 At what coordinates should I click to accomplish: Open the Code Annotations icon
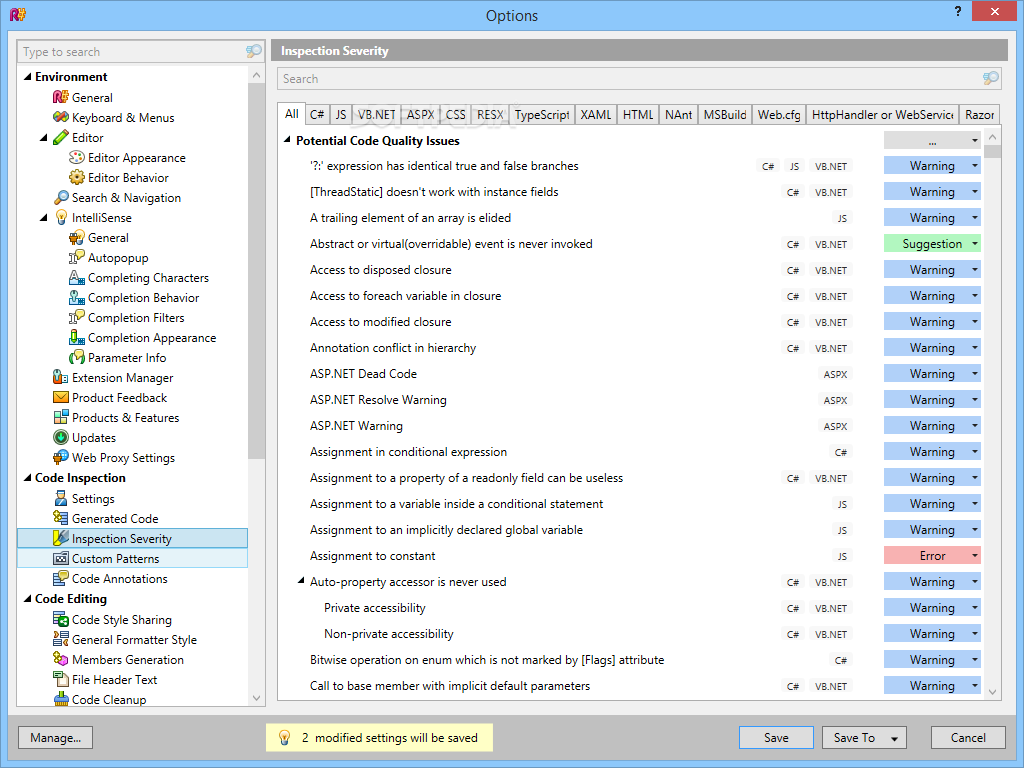tap(60, 579)
